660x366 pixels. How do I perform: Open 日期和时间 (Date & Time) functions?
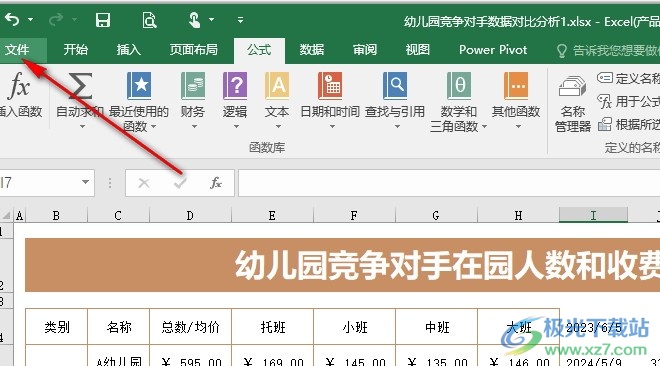pos(330,100)
